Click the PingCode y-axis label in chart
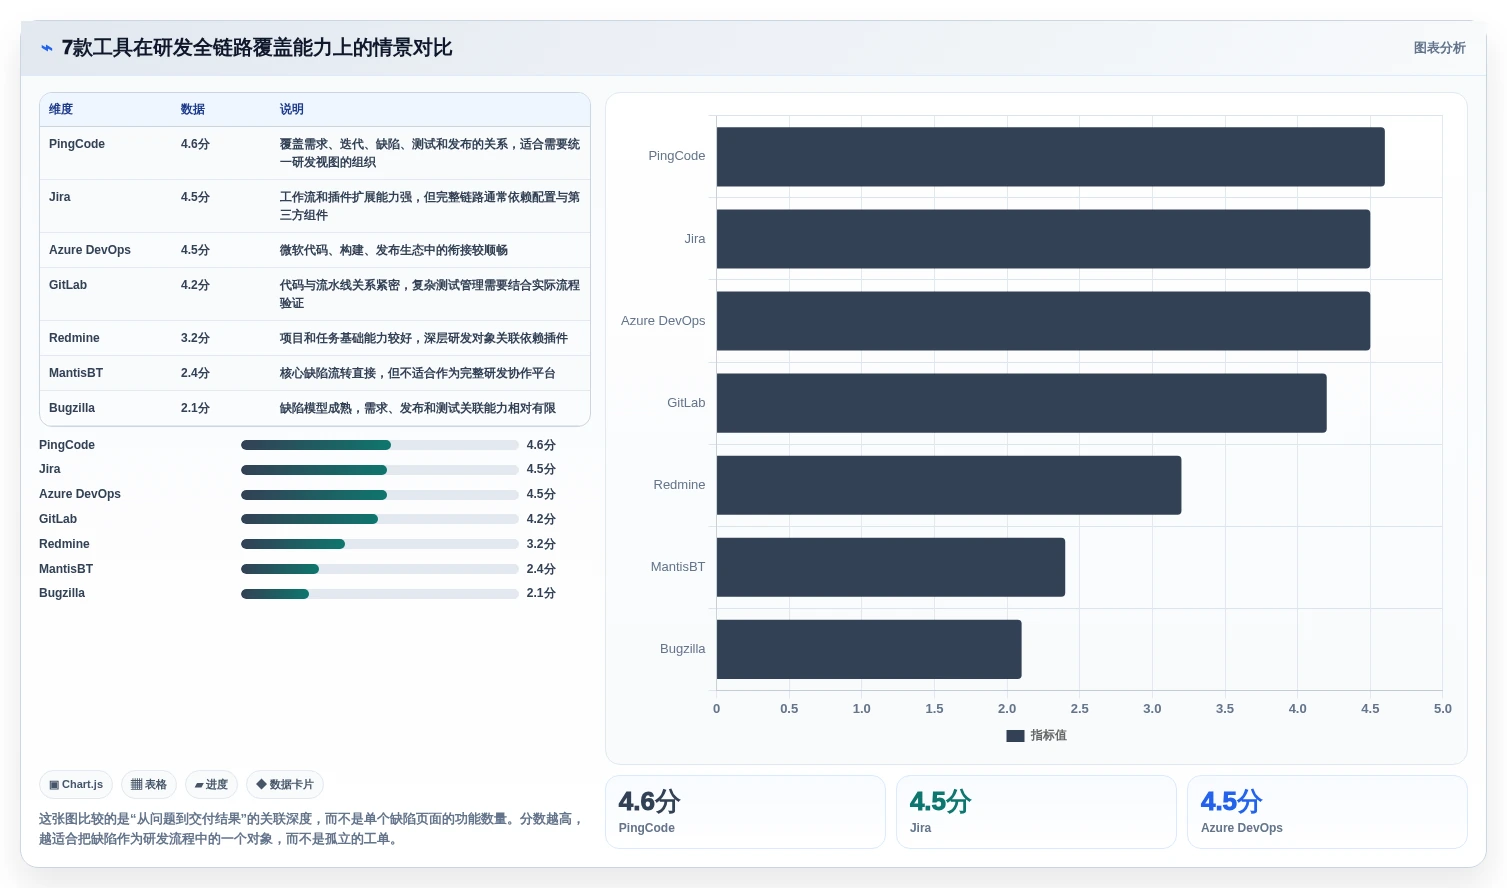Image resolution: width=1507 pixels, height=888 pixels. (677, 156)
